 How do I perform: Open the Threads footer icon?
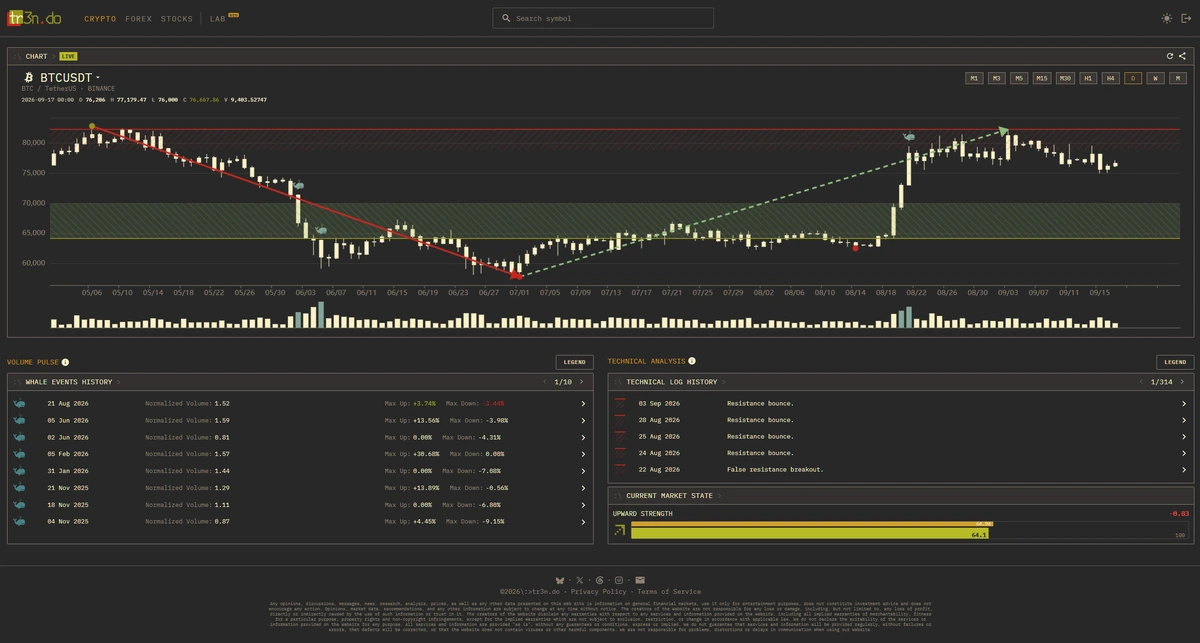click(x=600, y=580)
